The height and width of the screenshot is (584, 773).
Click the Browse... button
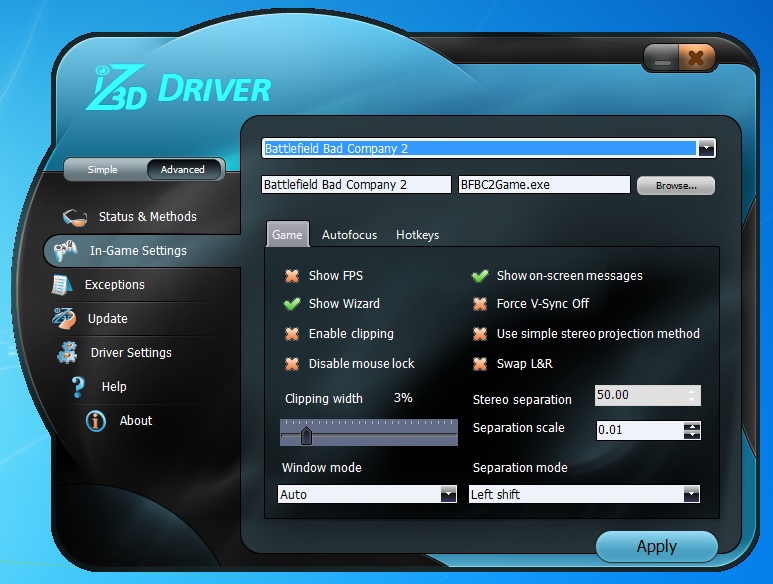pos(676,186)
